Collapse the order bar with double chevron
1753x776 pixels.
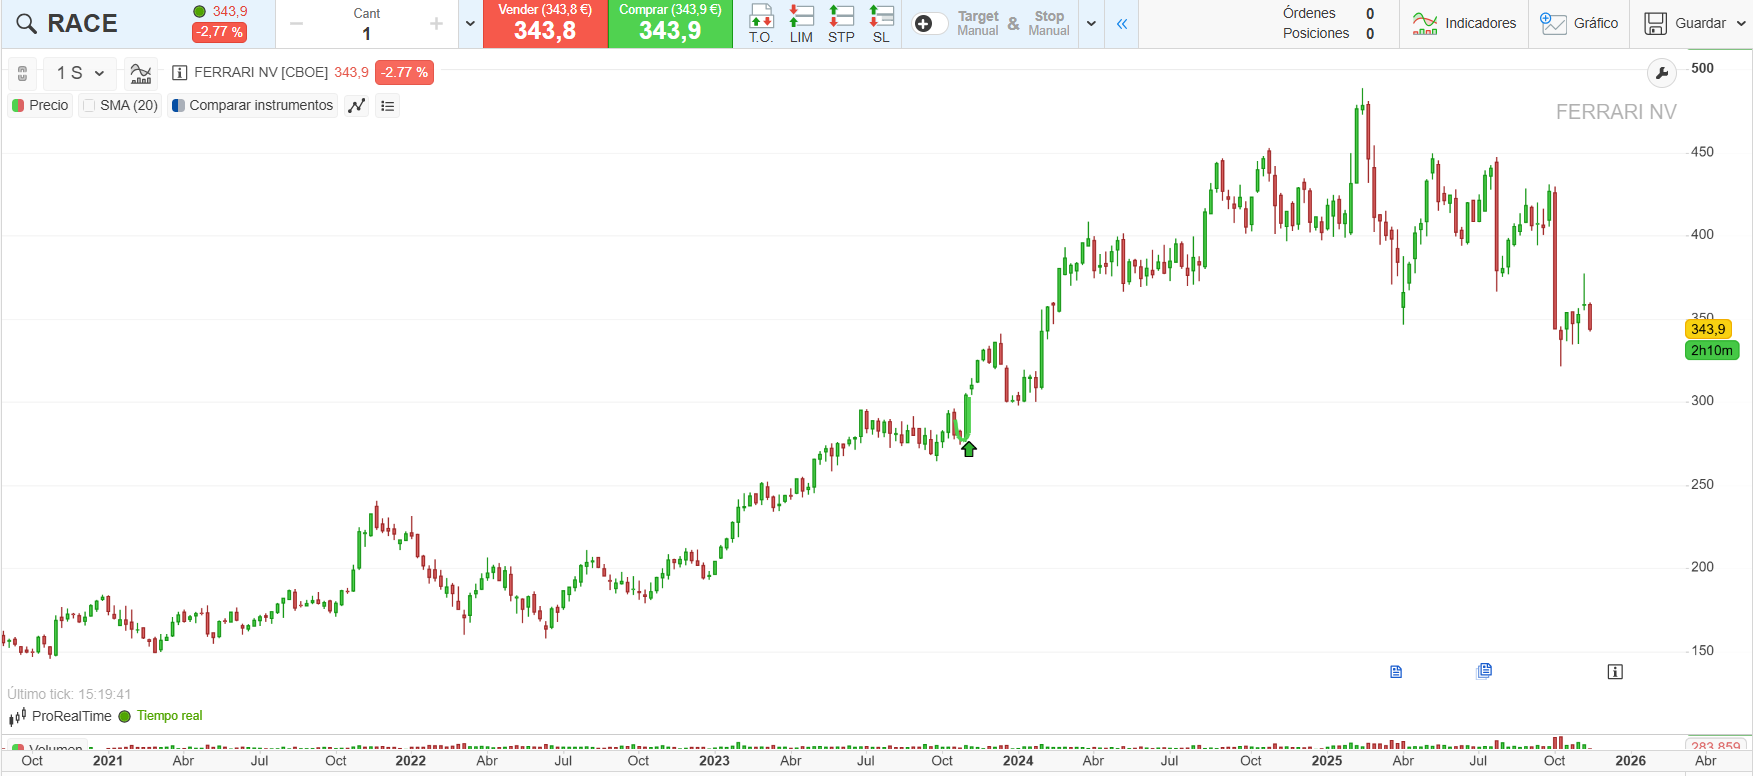(x=1122, y=24)
